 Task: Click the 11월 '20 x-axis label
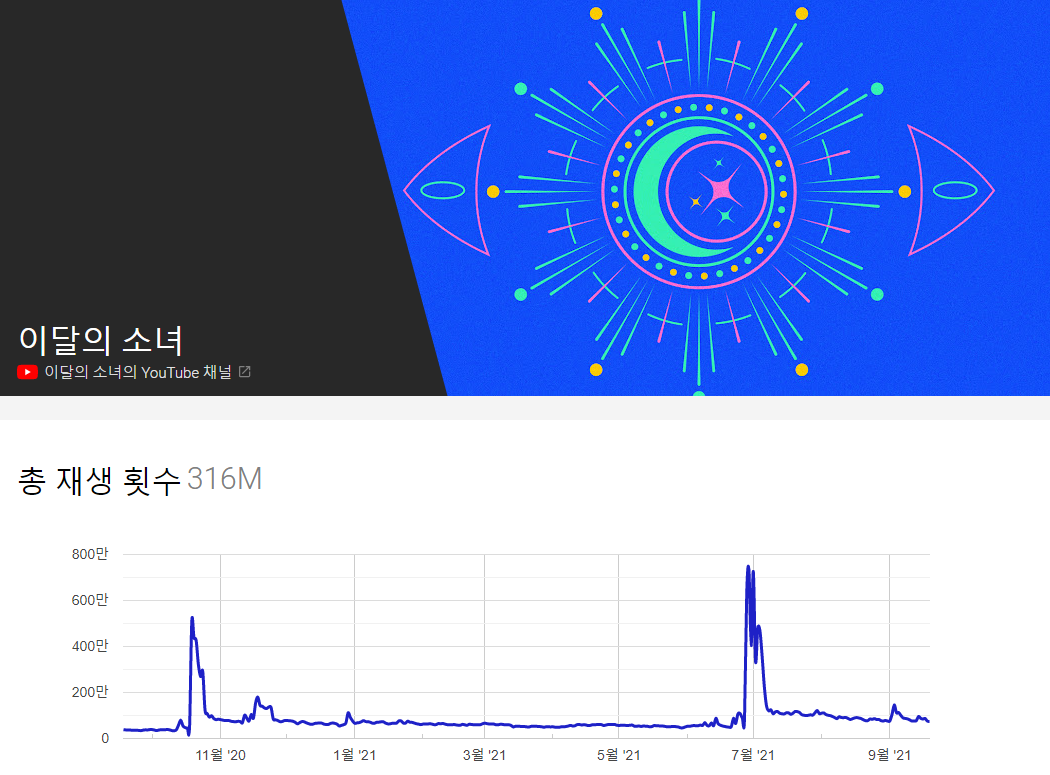tap(220, 755)
